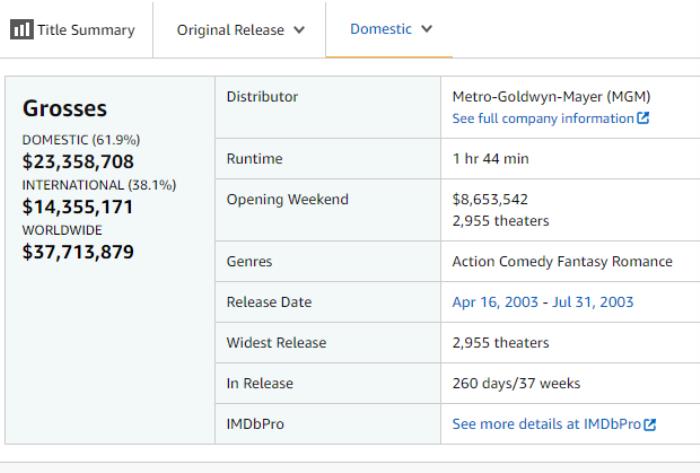This screenshot has height=473, width=700.
Task: Expand the Domestic chevron arrow
Action: [x=427, y=29]
